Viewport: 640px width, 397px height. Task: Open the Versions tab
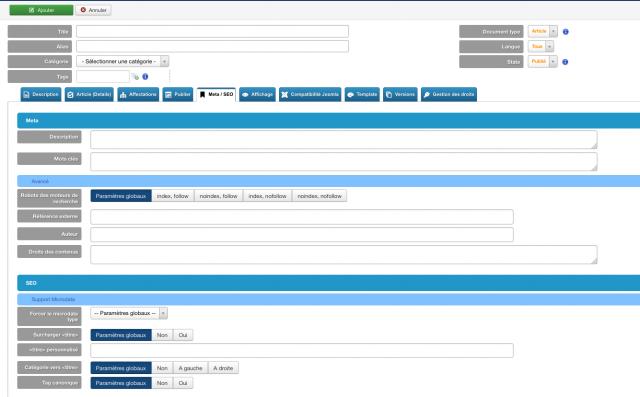coord(400,94)
